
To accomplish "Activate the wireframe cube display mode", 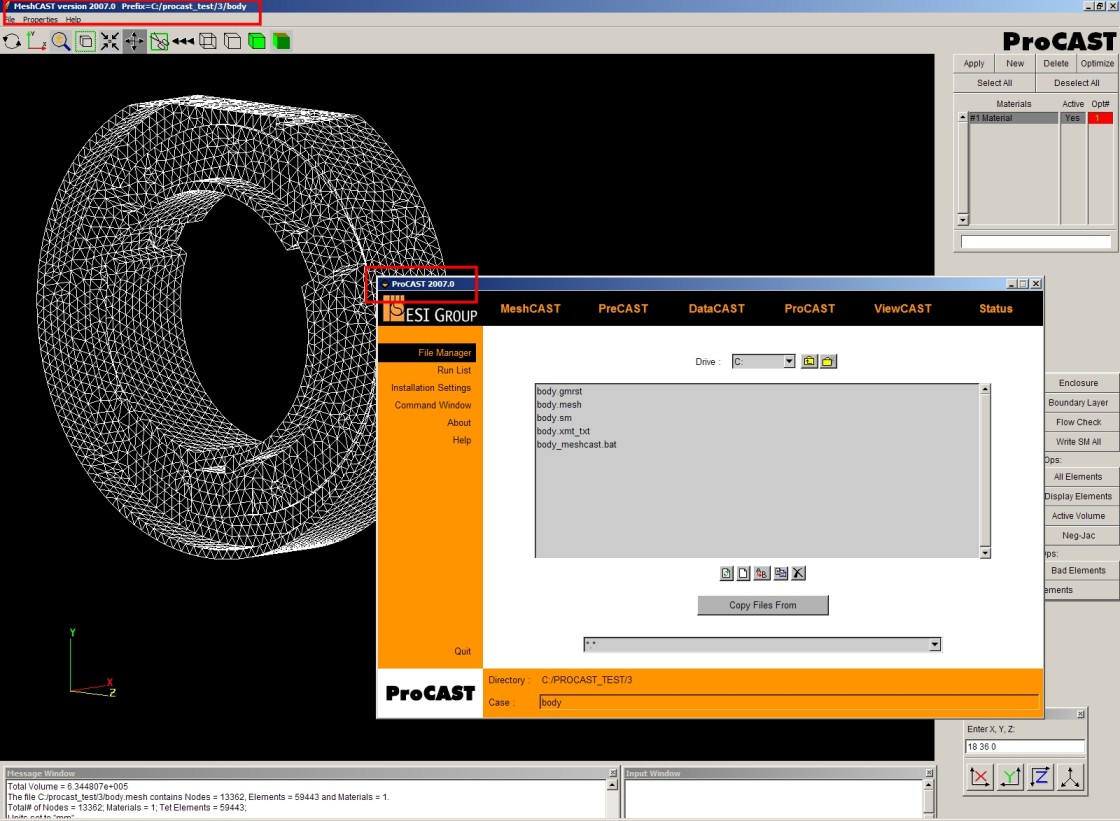I will [x=207, y=41].
